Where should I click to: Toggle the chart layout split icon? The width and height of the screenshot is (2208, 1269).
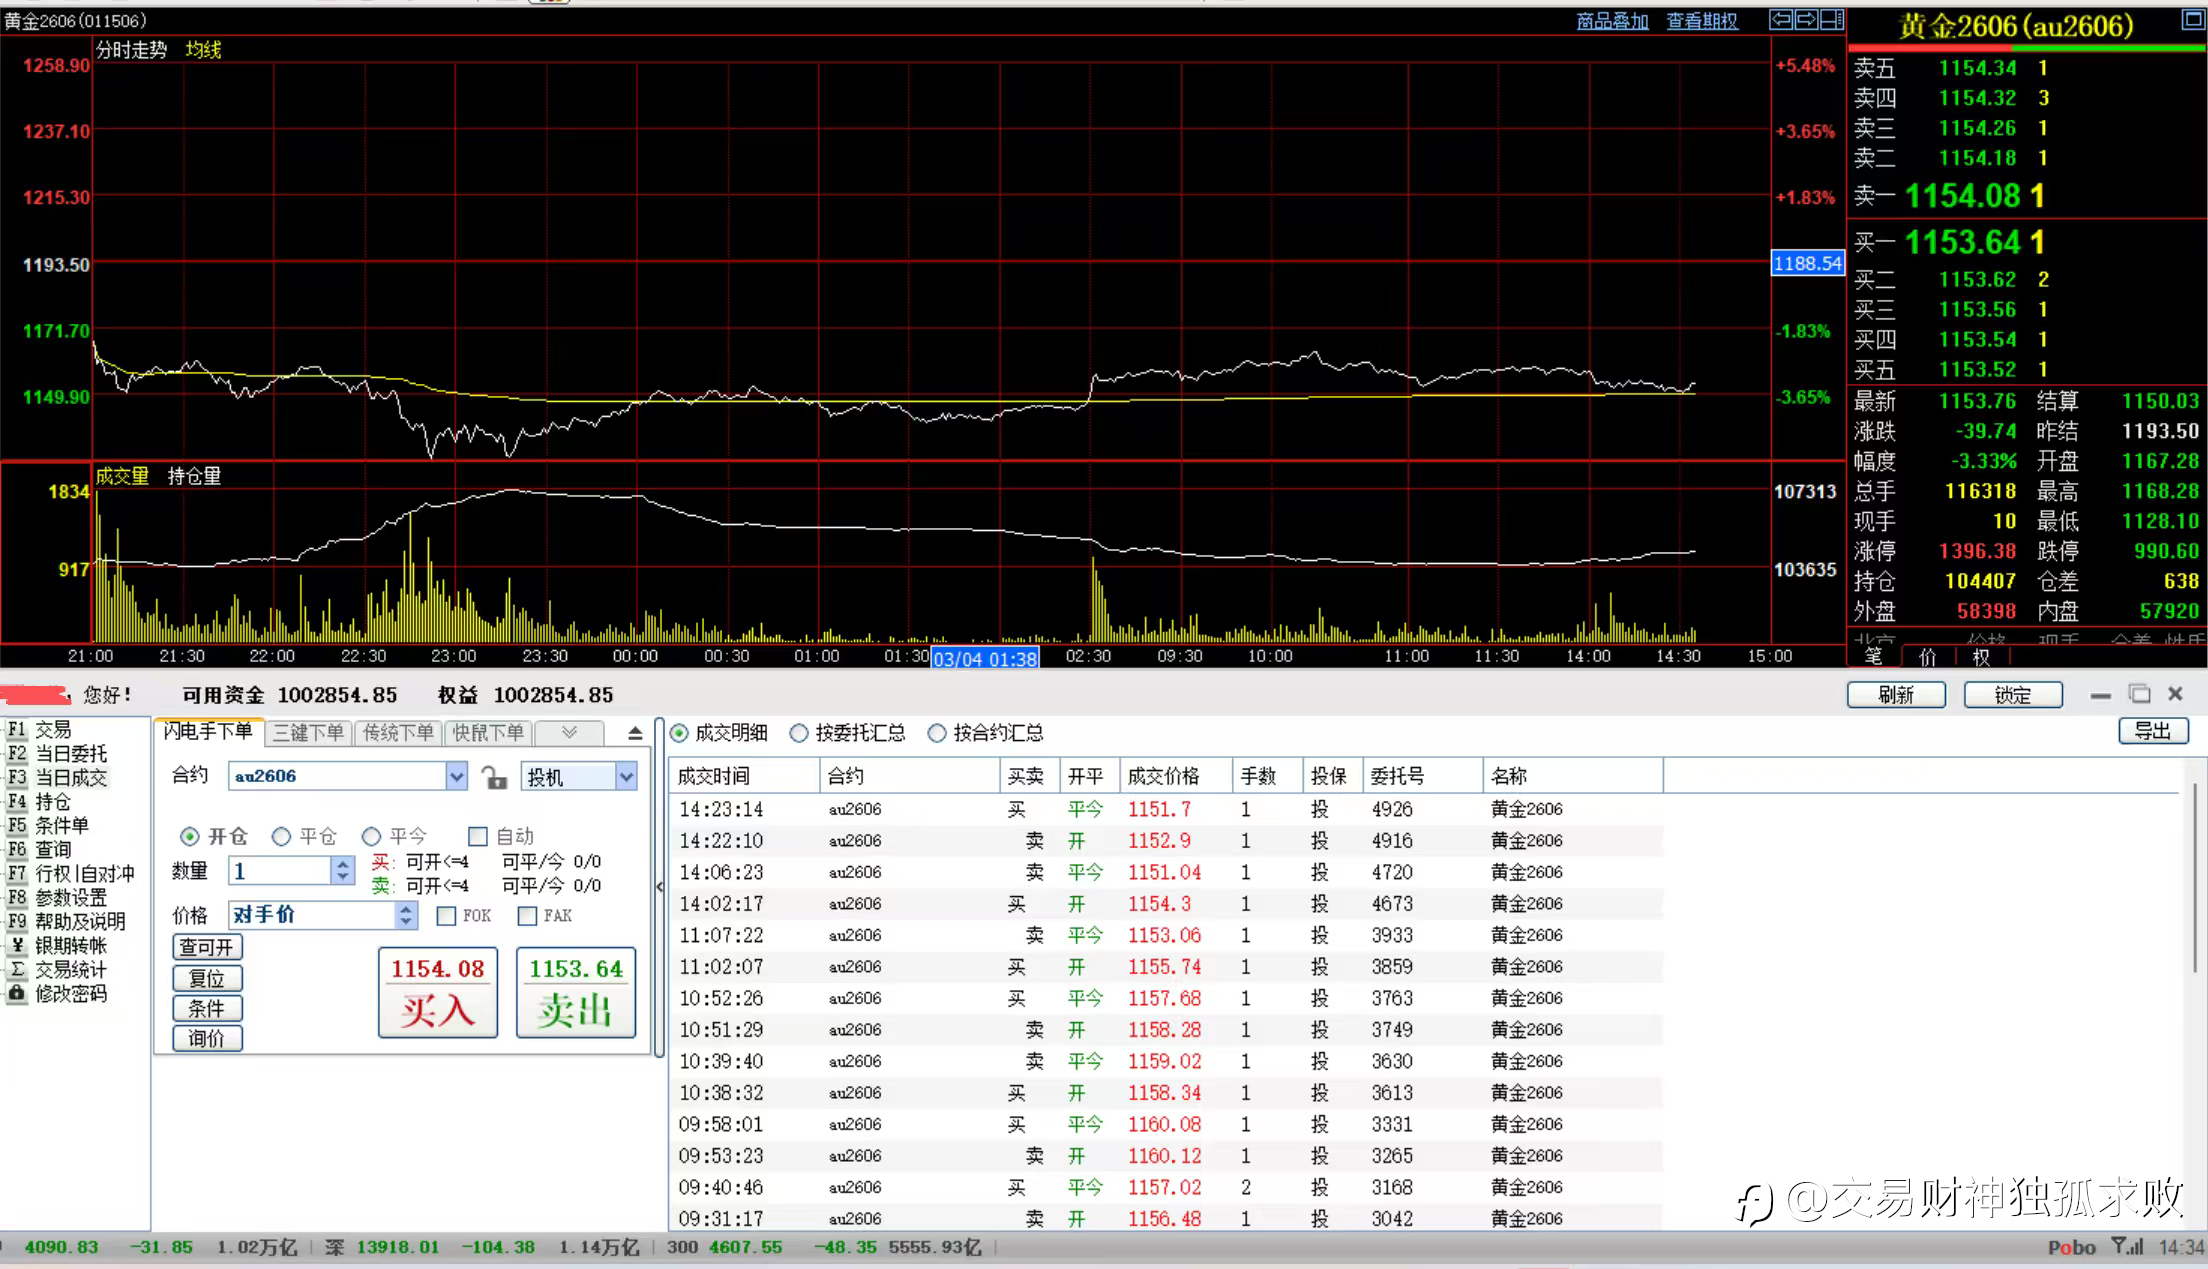click(x=1832, y=20)
